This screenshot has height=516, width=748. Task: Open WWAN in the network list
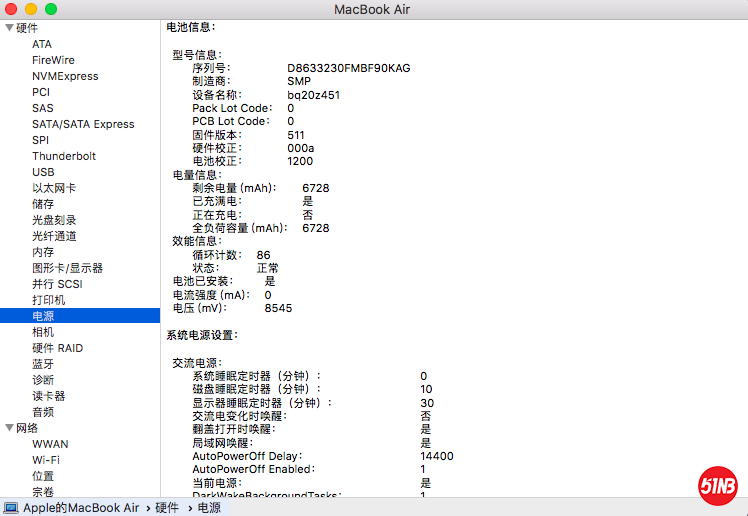tap(50, 444)
